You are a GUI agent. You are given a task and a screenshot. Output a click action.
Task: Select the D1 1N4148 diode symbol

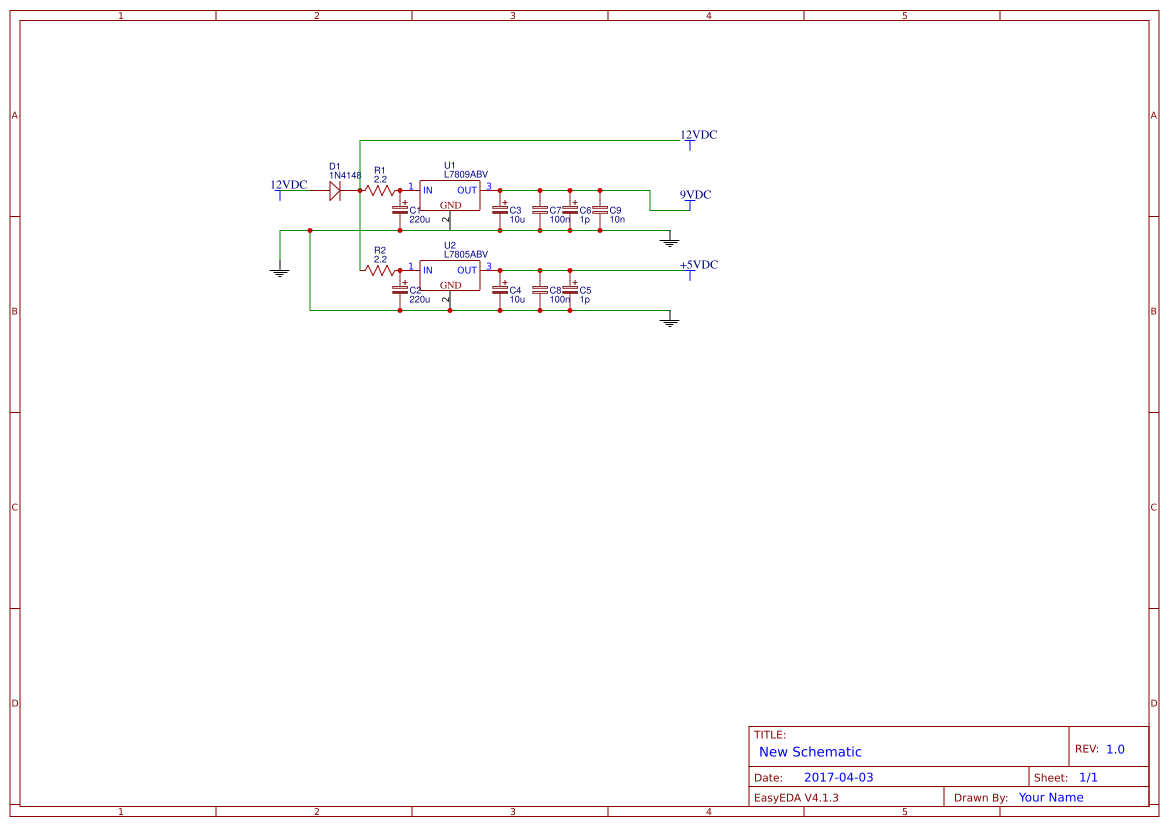(335, 190)
